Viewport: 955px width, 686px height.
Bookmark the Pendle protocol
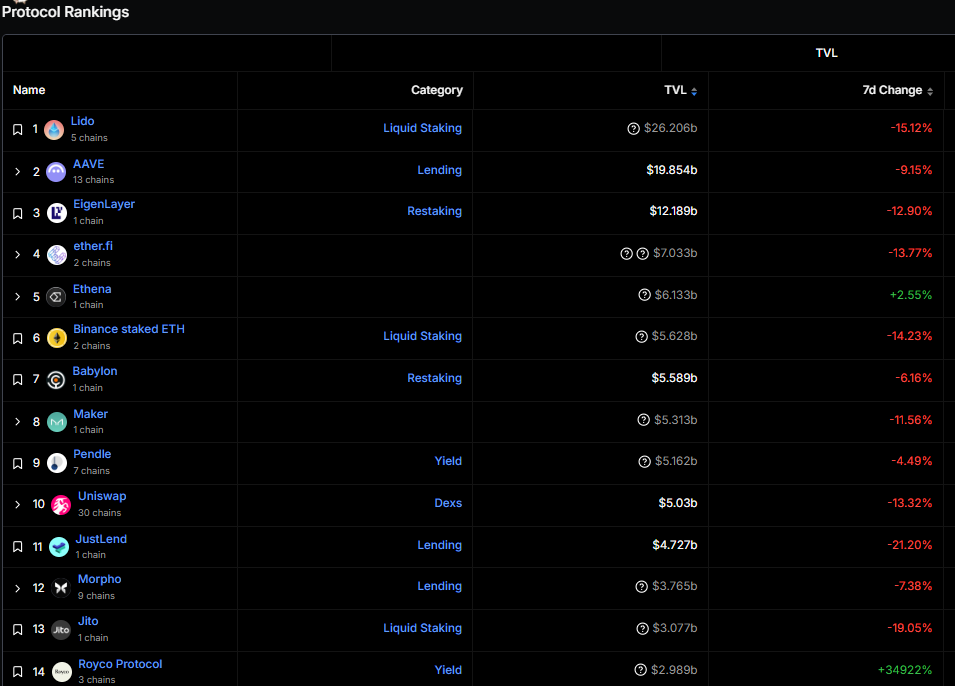click(17, 463)
